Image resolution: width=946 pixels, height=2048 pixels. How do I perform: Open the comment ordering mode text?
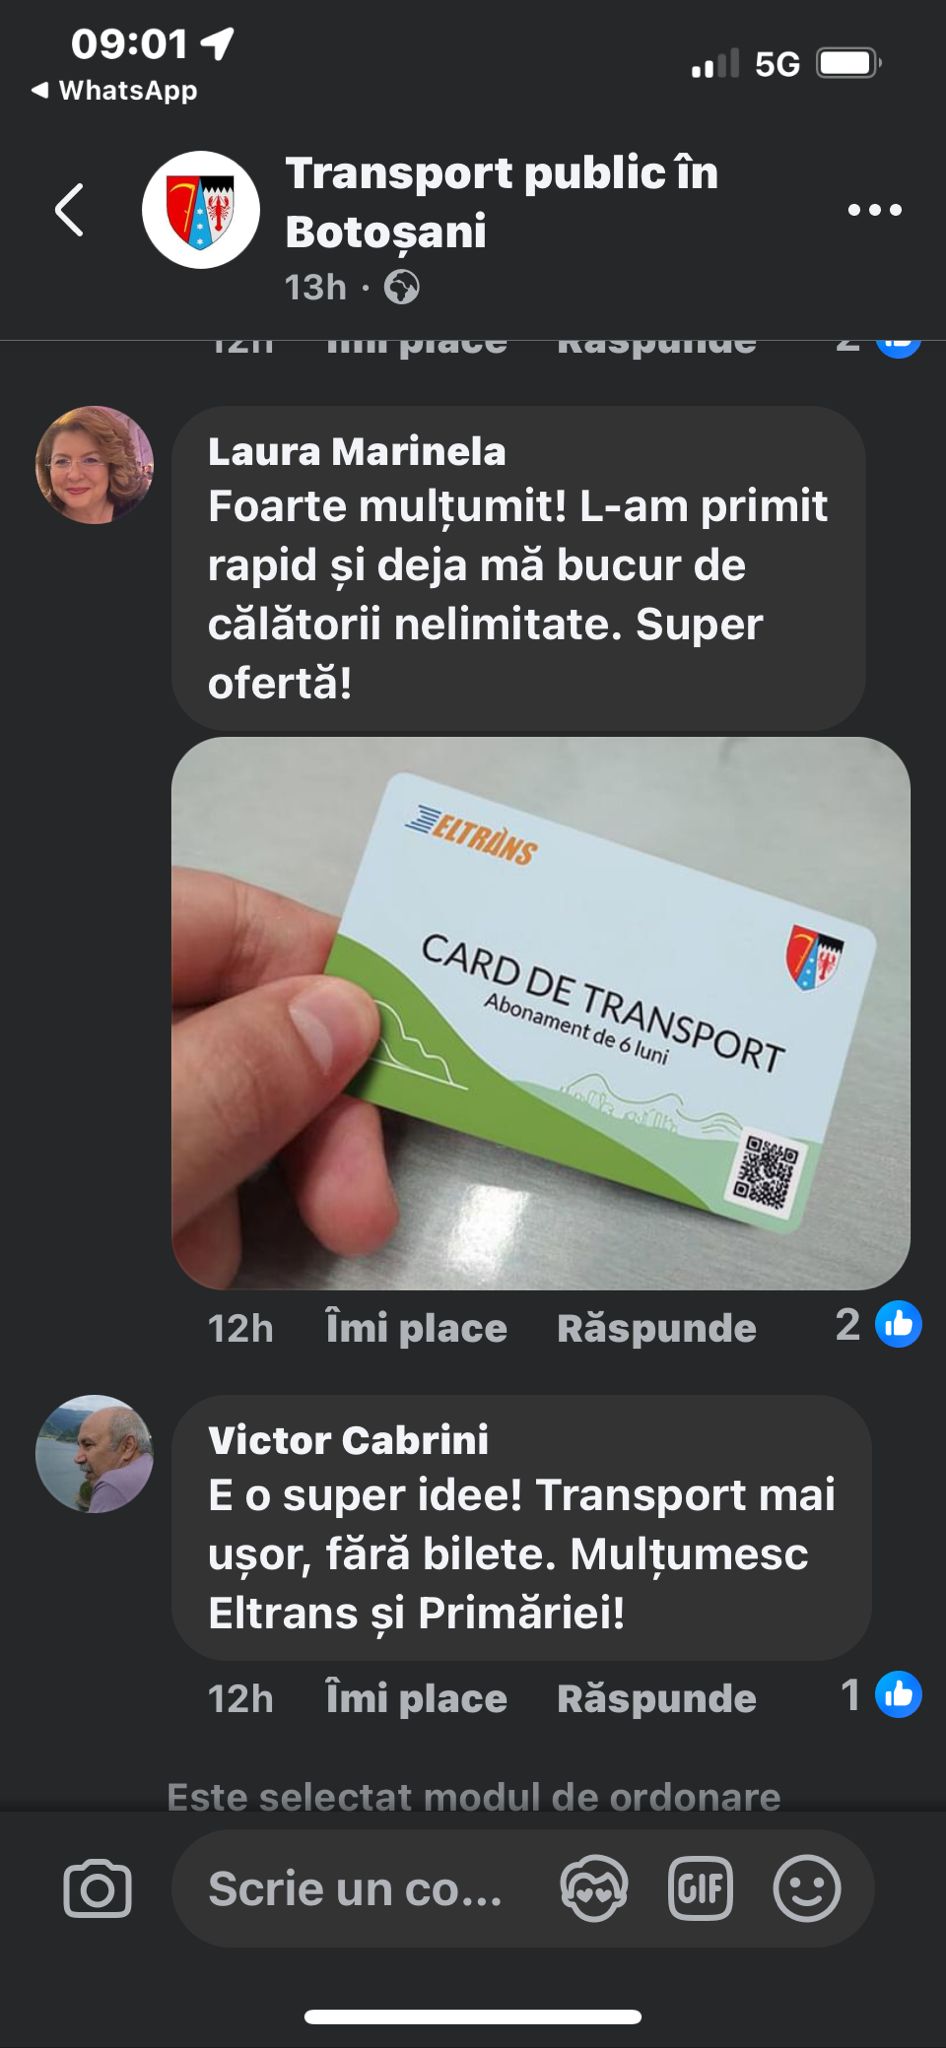tap(473, 1796)
